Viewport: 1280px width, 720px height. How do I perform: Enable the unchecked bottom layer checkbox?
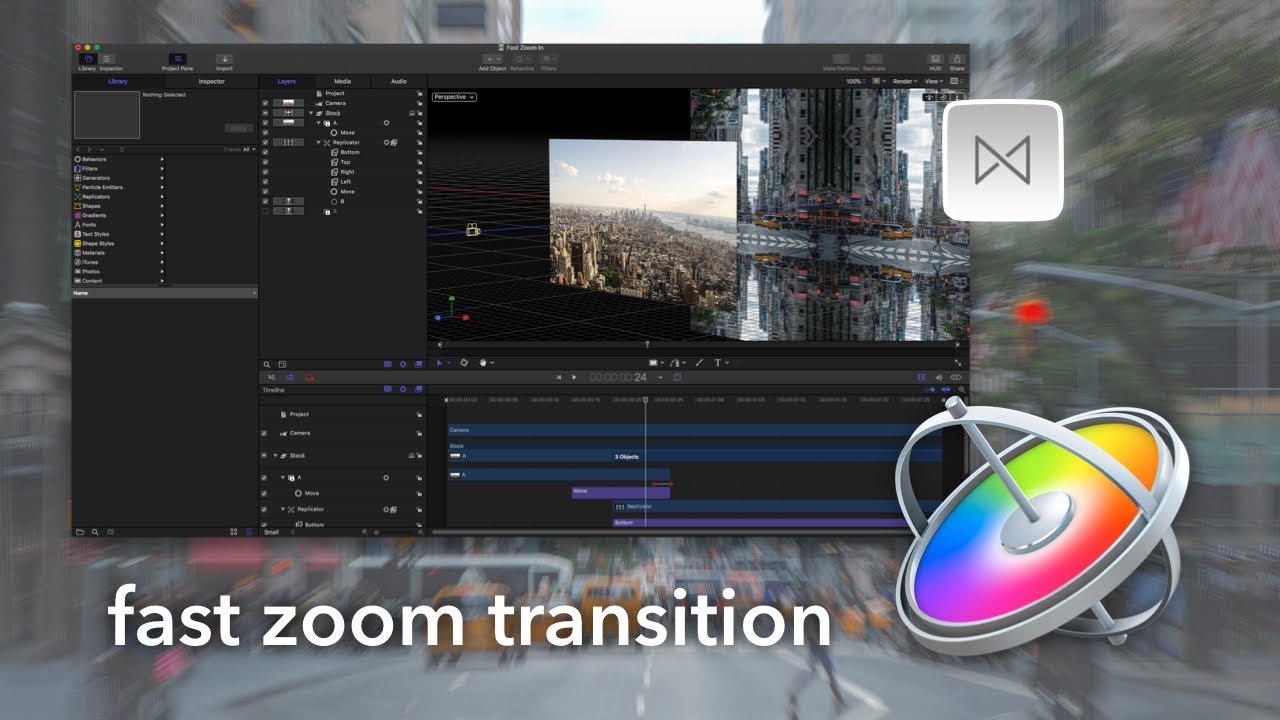coord(265,211)
